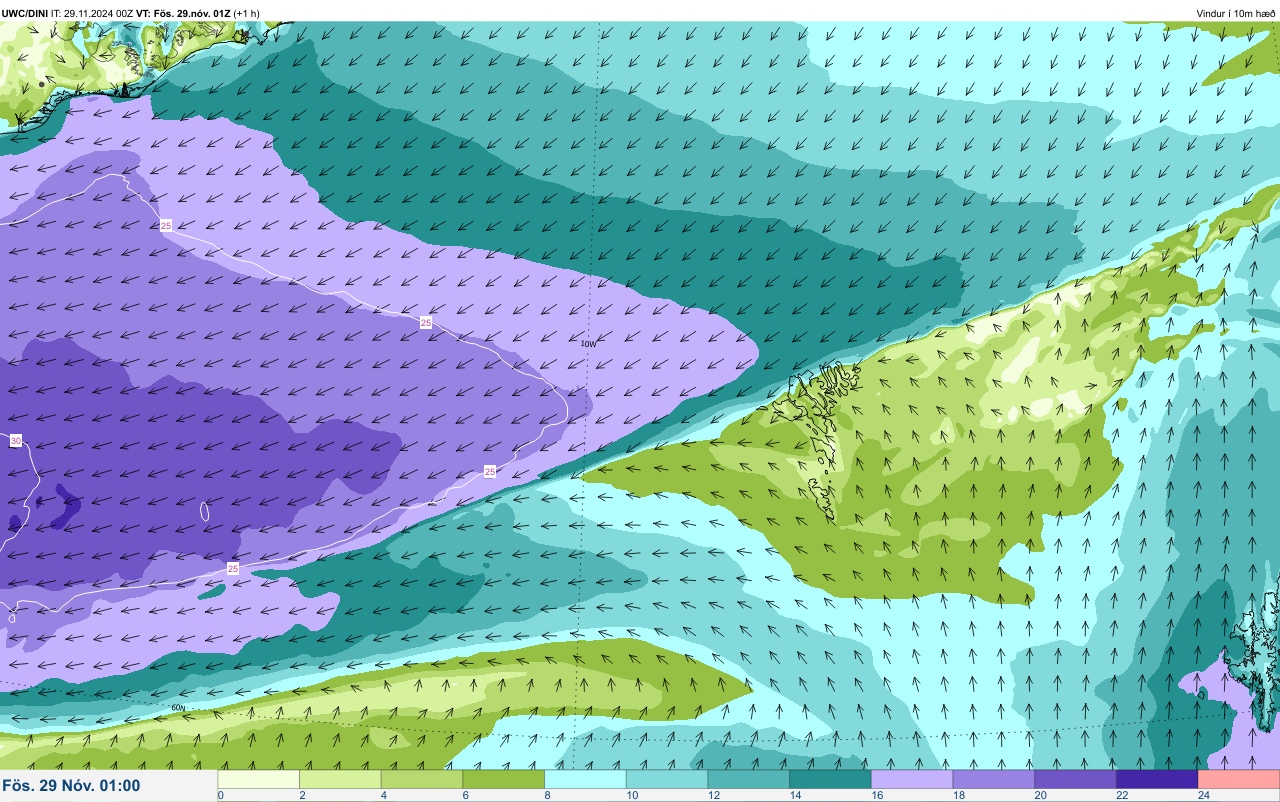This screenshot has height=802, width=1280.
Task: Click the legend scale number '20'
Action: tap(1039, 796)
